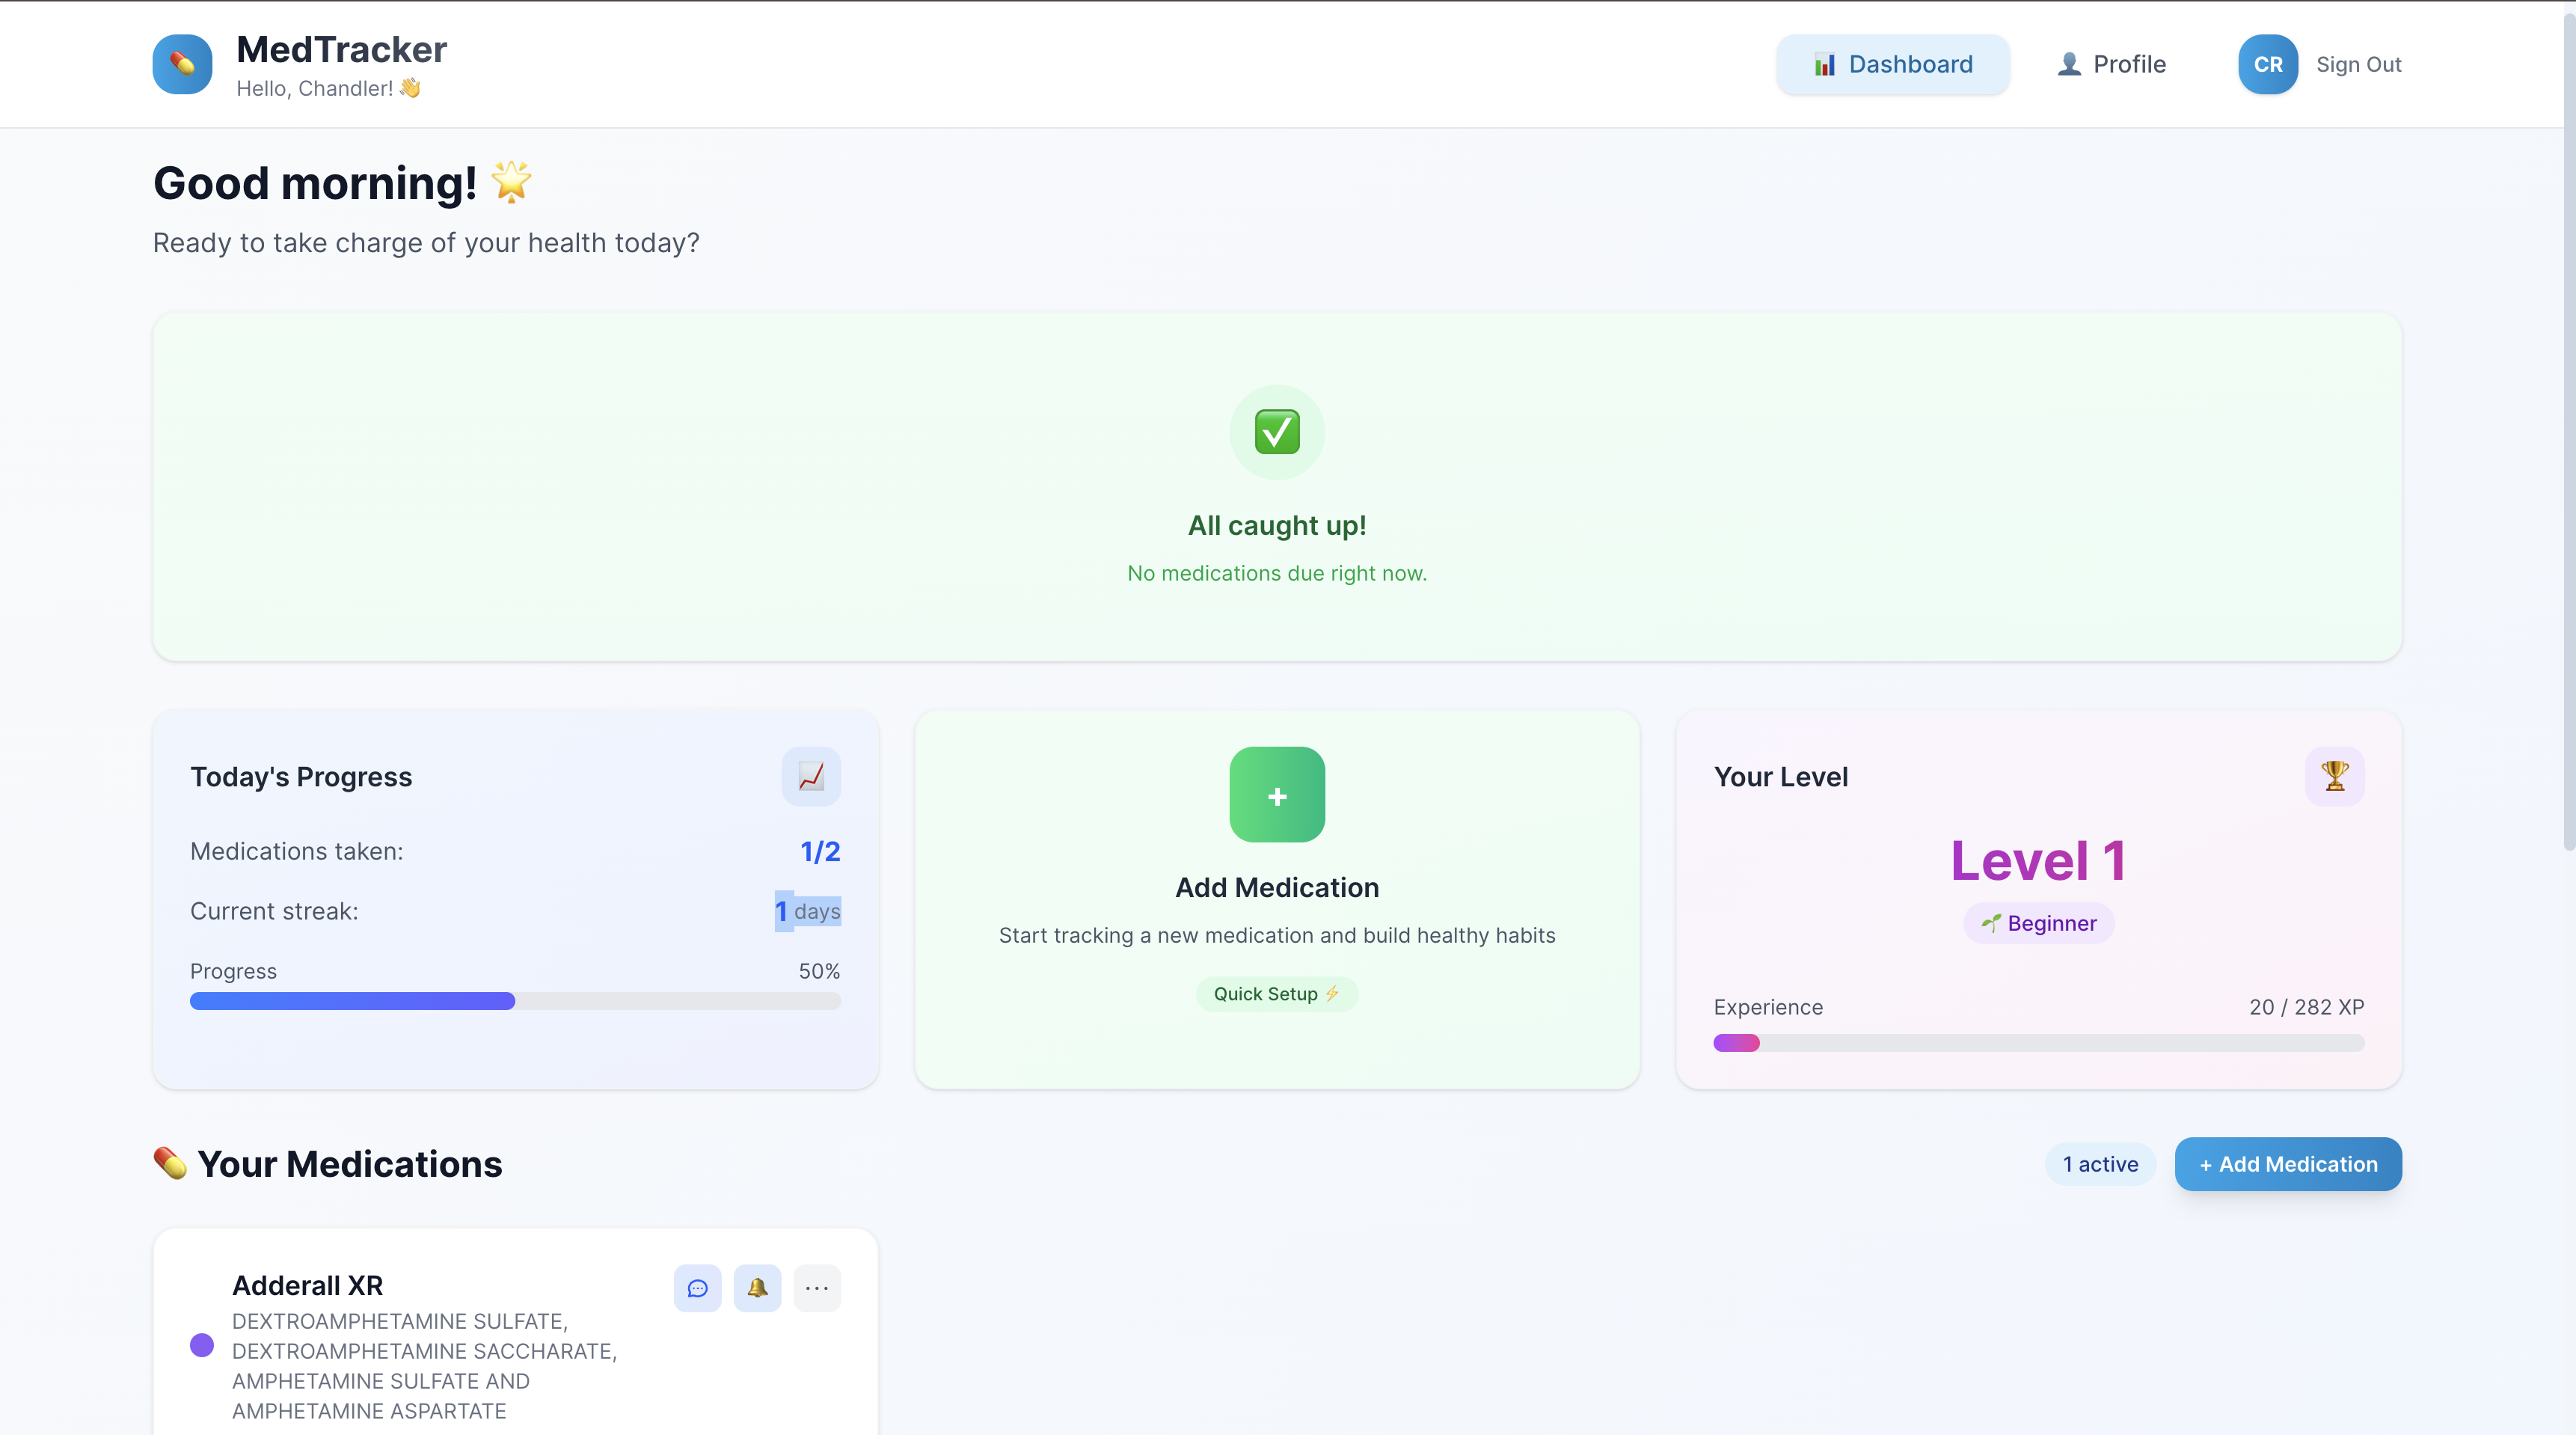Click the Quick Setup badge
Screen dimensions: 2576x1435
(1276, 994)
